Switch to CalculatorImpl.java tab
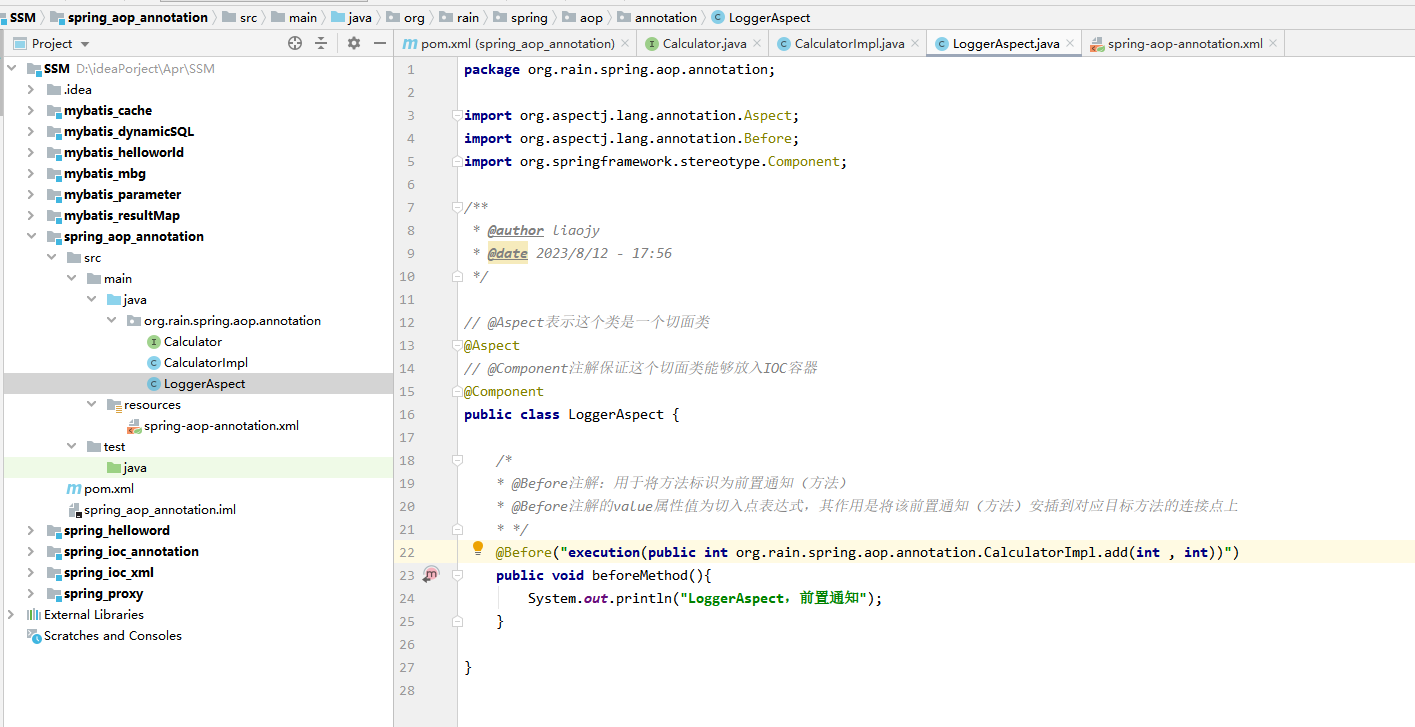 pyautogui.click(x=849, y=43)
